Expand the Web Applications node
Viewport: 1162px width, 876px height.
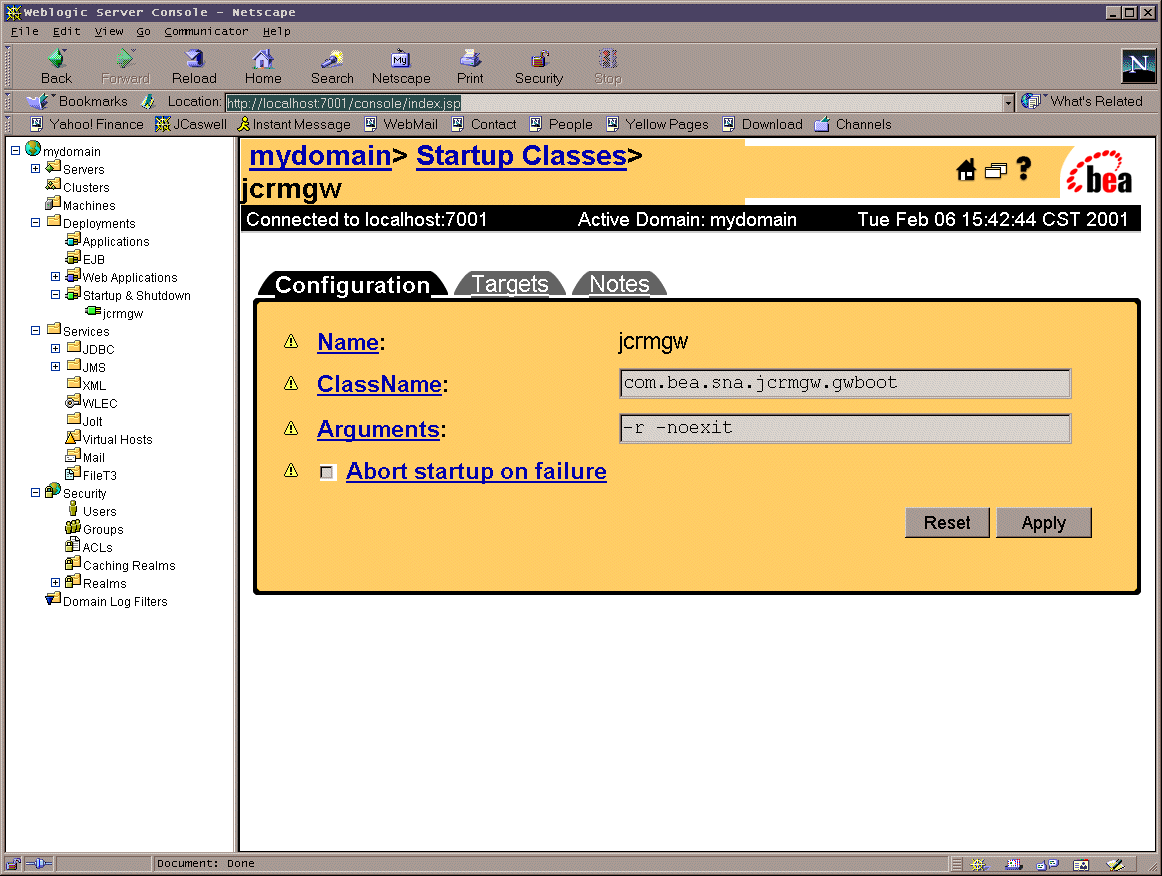55,276
